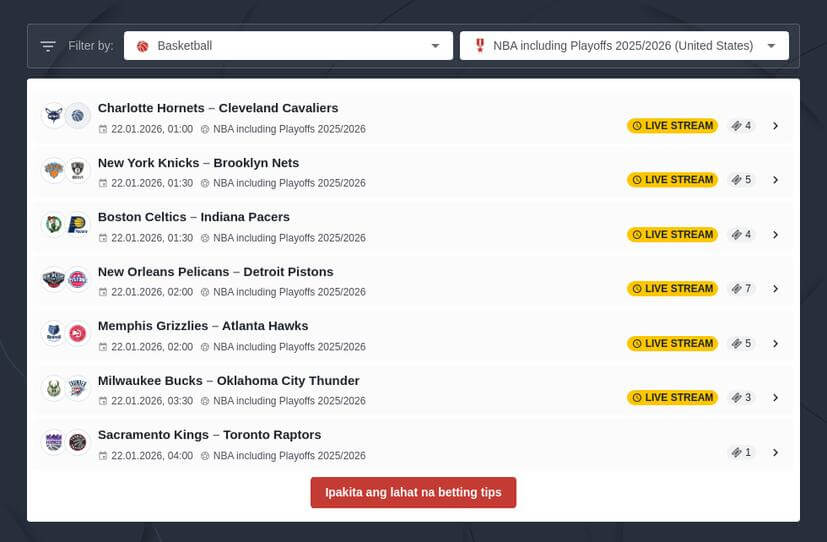Open the NBA league selection dropdown

pyautogui.click(x=624, y=46)
